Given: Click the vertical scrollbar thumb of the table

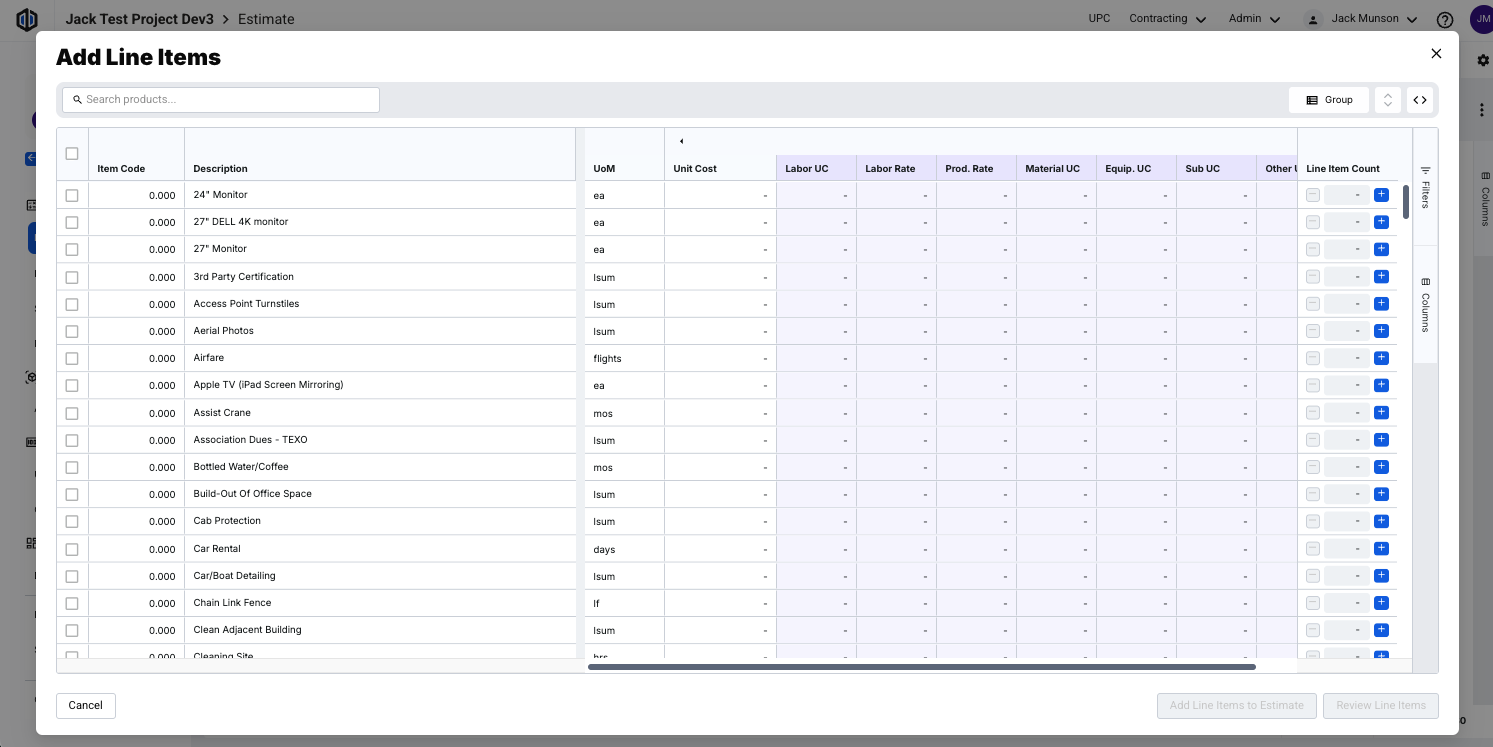Looking at the screenshot, I should [x=1405, y=202].
